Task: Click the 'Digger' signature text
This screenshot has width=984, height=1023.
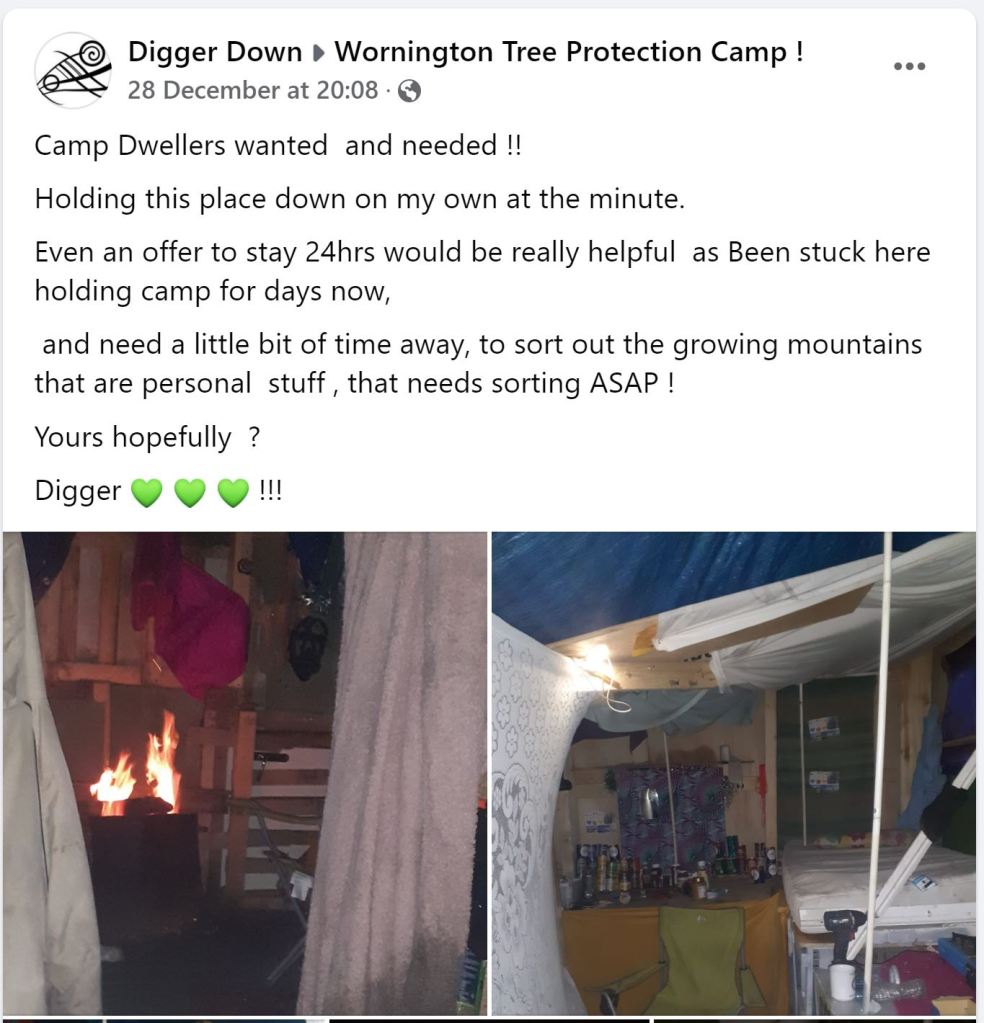Action: [78, 491]
